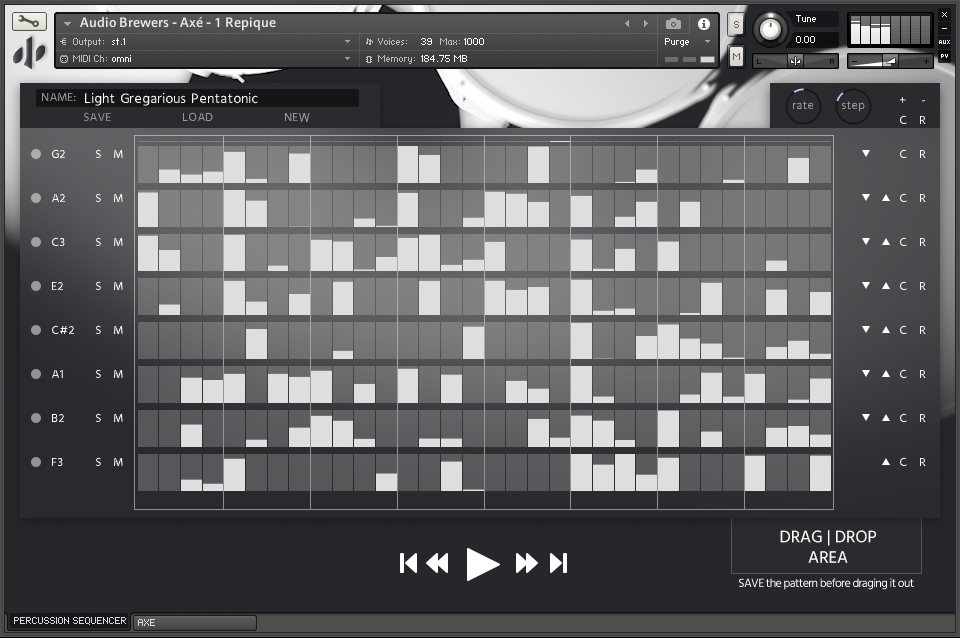960x638 pixels.
Task: Toggle the B2 row enable dot
Action: point(36,418)
